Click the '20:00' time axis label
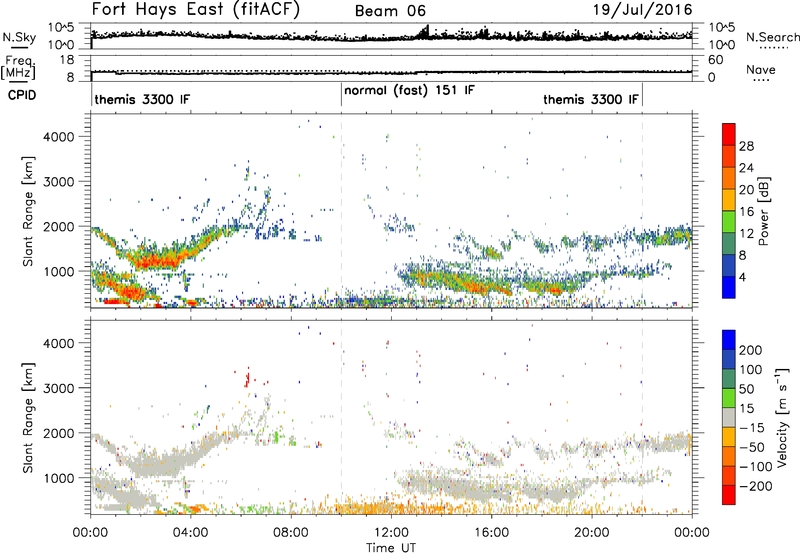This screenshot has height=554, width=800. tap(591, 533)
